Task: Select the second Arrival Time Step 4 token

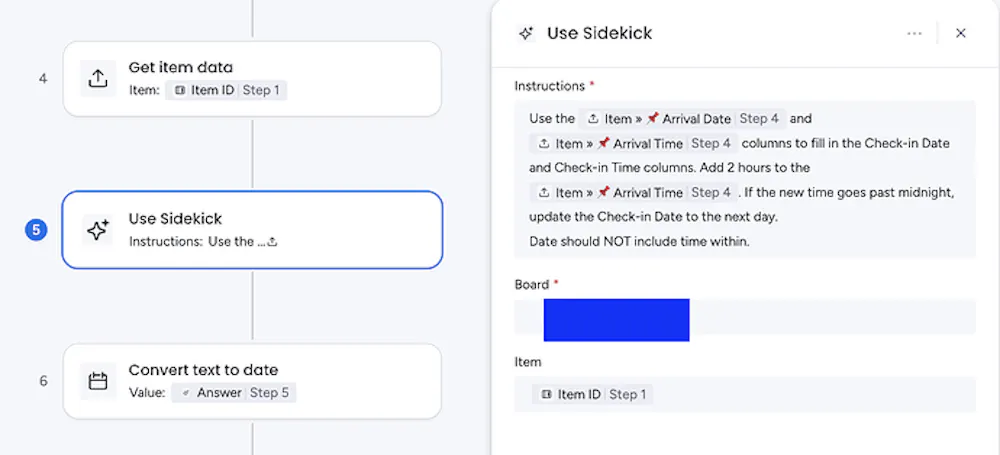Action: point(635,193)
